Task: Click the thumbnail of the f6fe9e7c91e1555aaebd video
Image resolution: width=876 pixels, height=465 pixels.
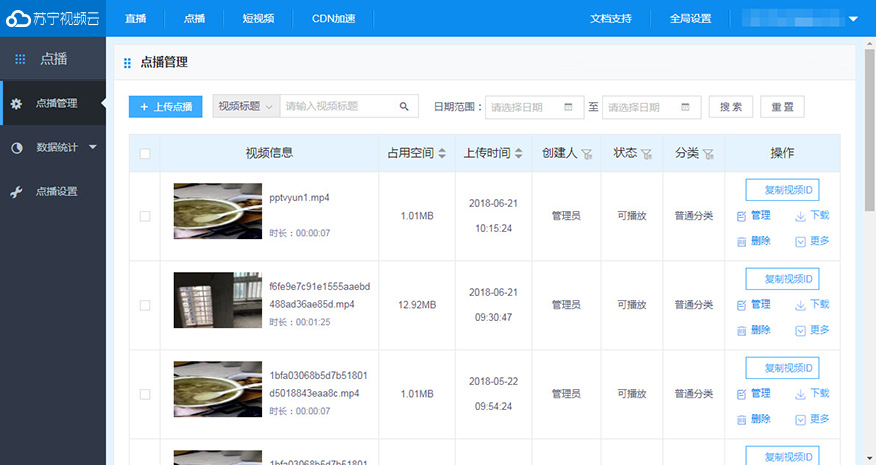Action: [x=218, y=300]
